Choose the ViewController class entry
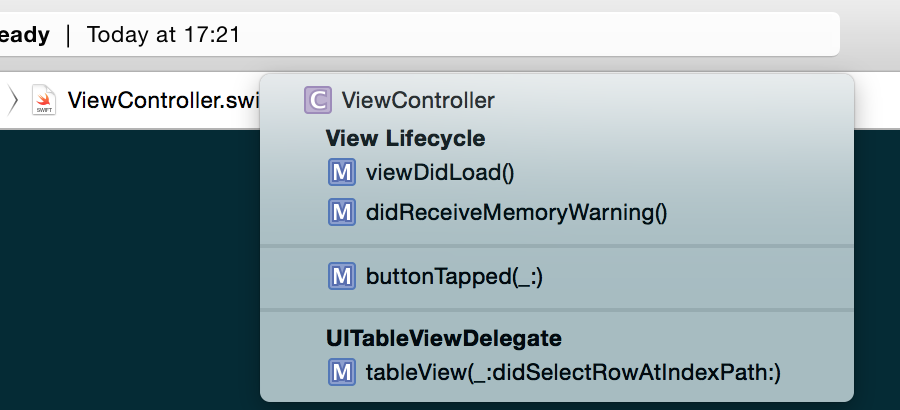 418,100
